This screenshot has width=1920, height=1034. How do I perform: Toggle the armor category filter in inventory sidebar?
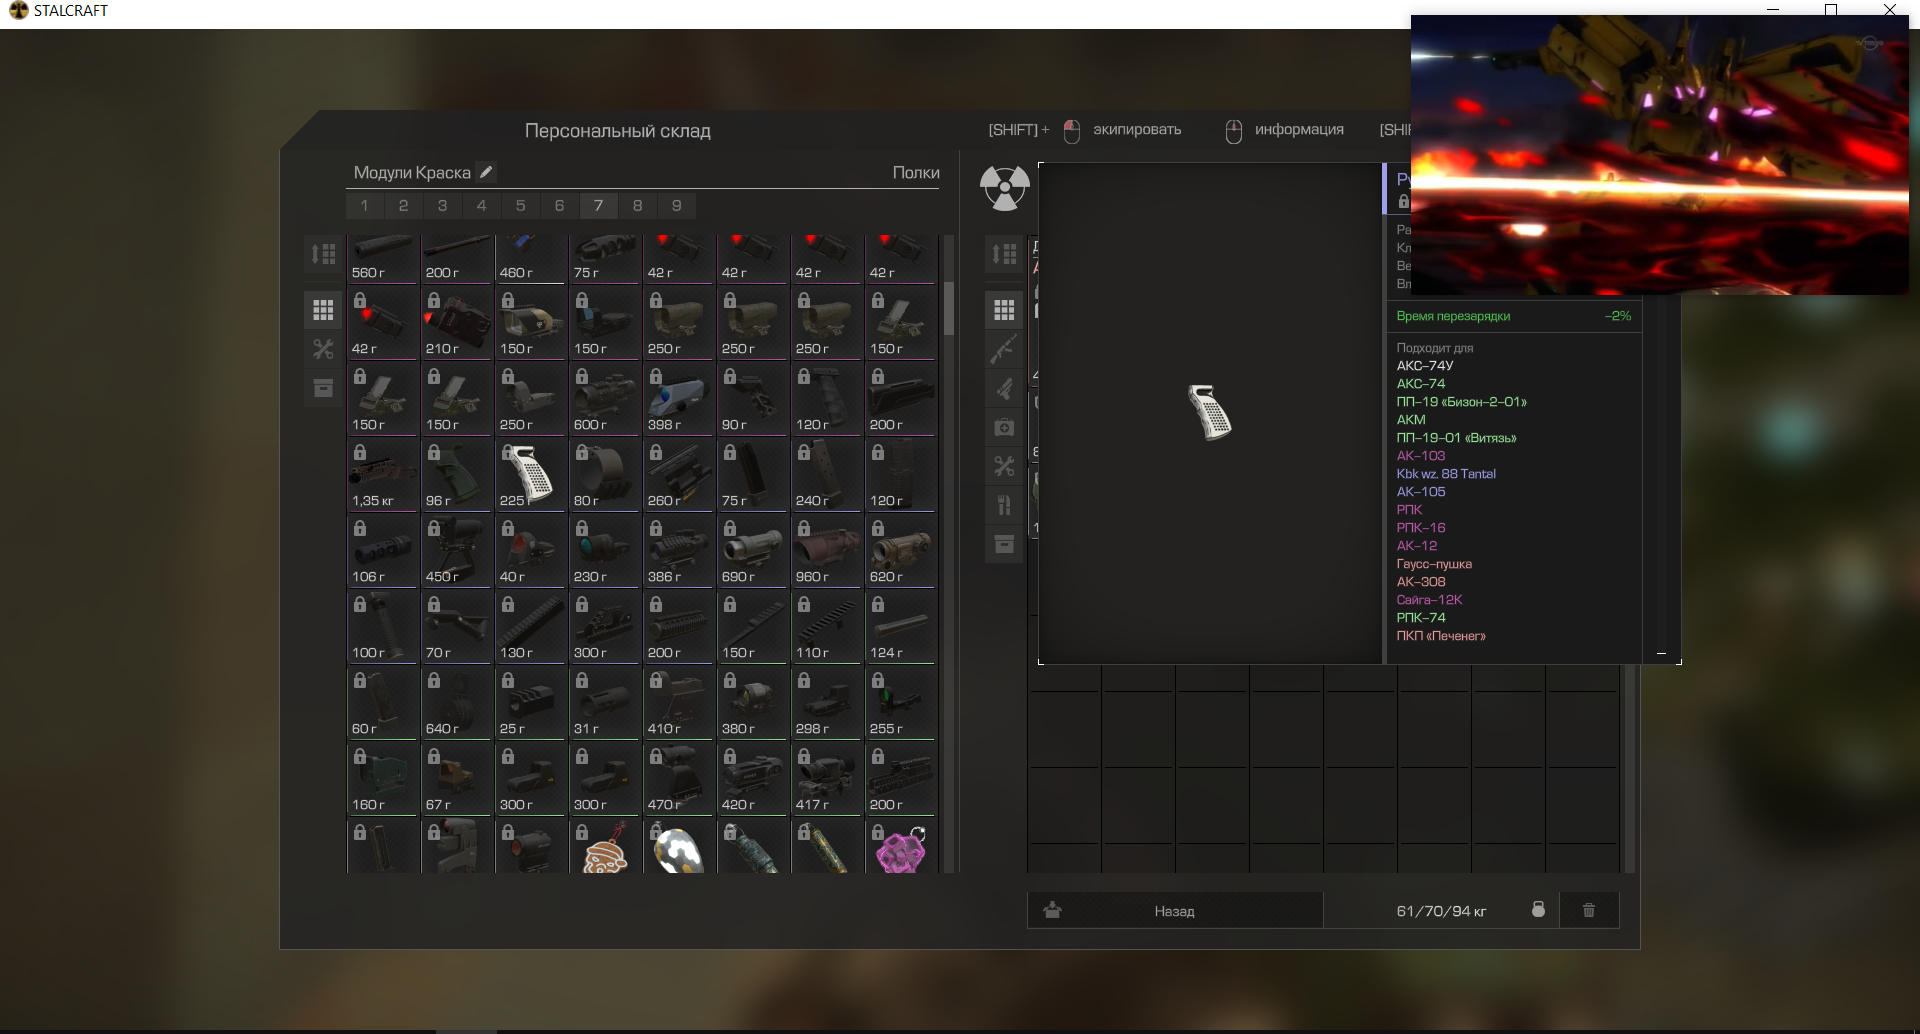coord(1004,388)
